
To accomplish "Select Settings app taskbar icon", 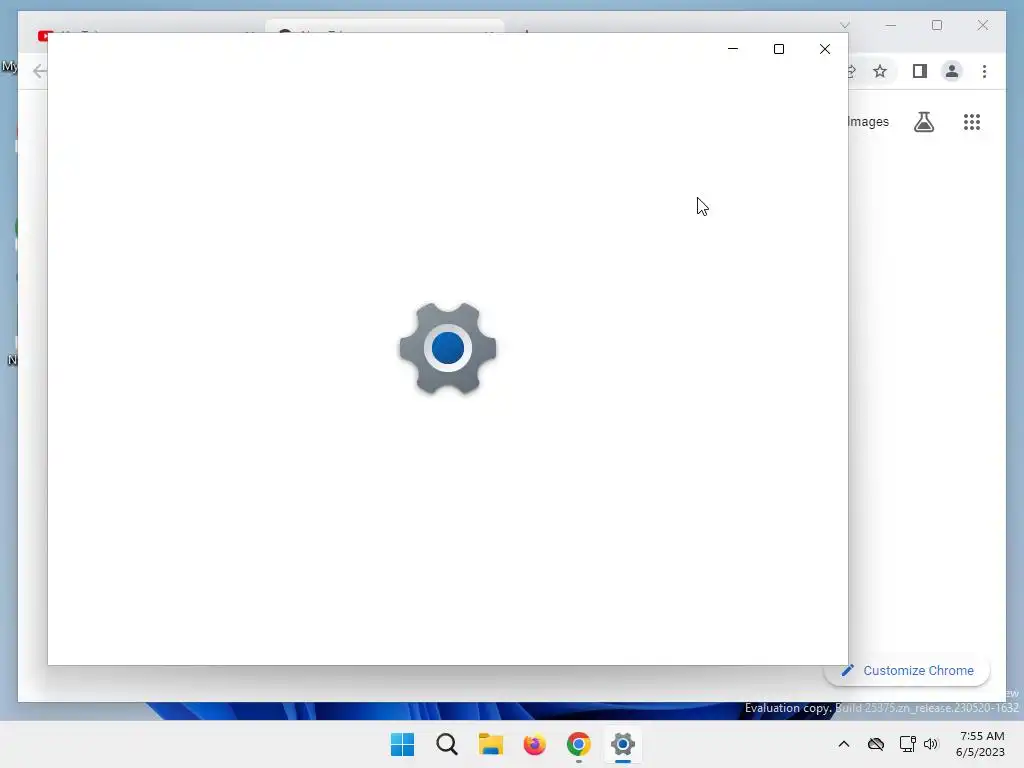I will [623, 744].
